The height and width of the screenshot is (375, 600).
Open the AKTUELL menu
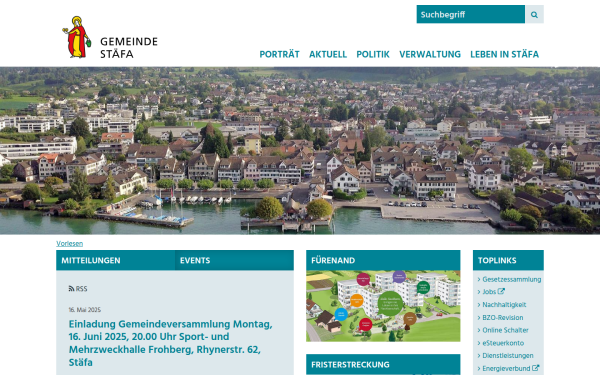tap(328, 54)
